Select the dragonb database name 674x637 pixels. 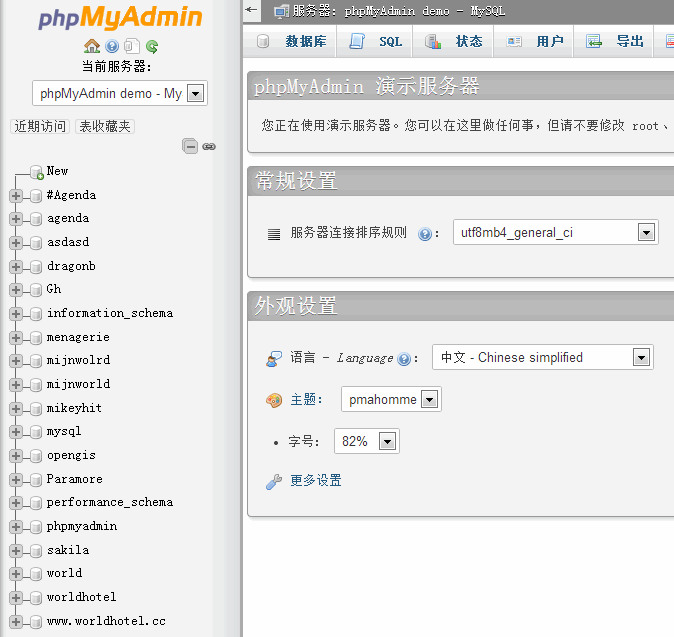pyautogui.click(x=71, y=266)
